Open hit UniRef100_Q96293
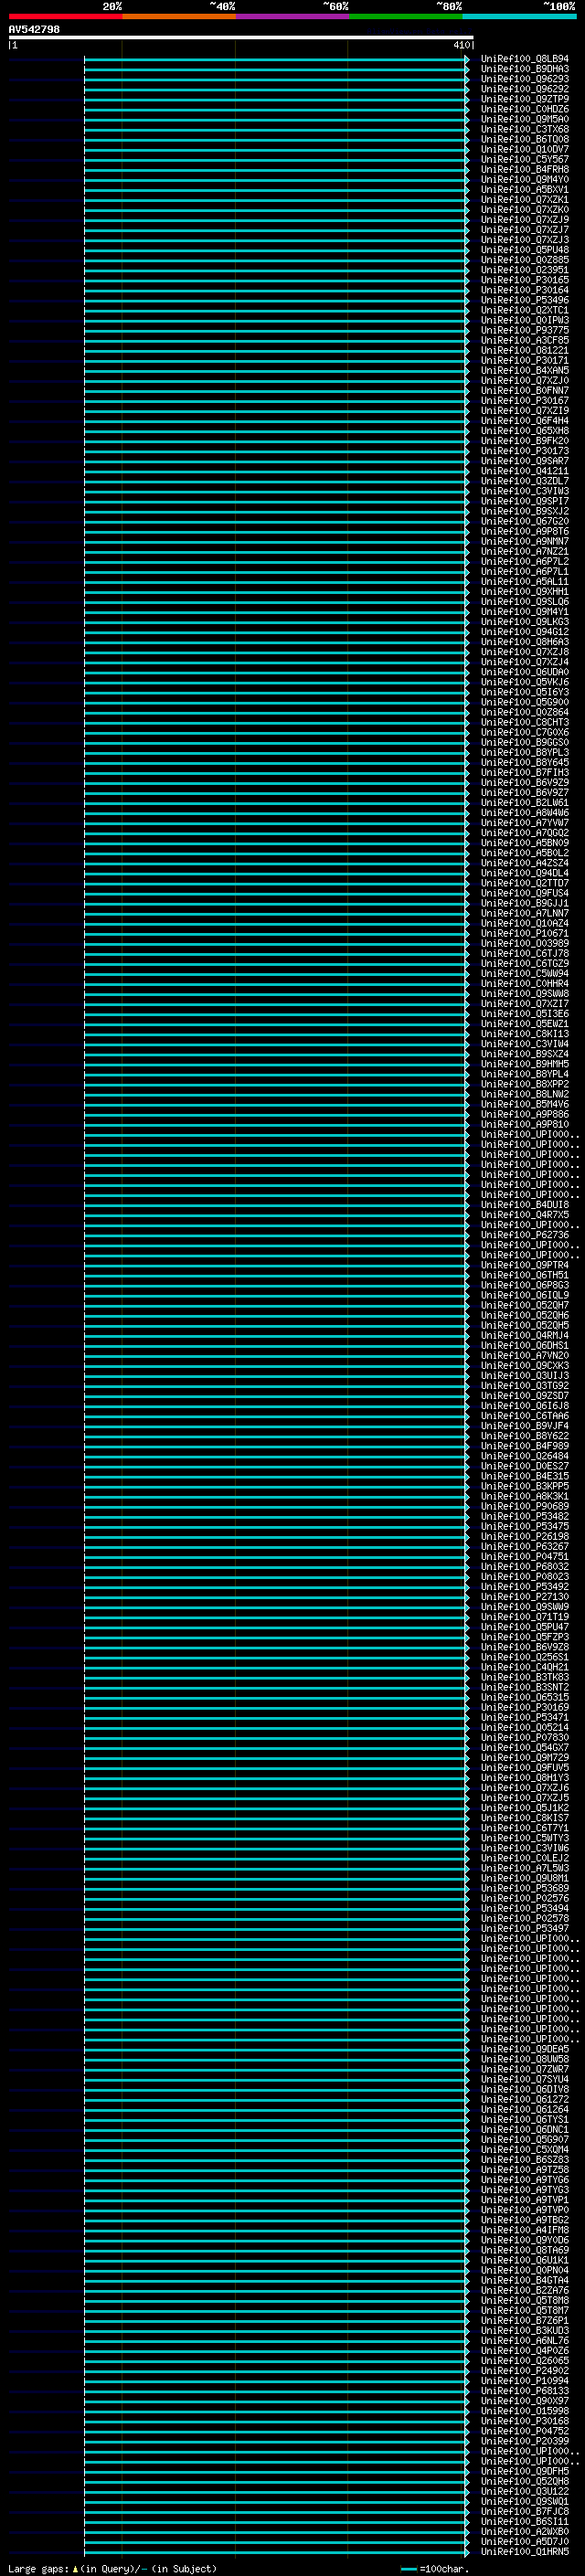Screen dimensions: 585x2576 coord(524,79)
